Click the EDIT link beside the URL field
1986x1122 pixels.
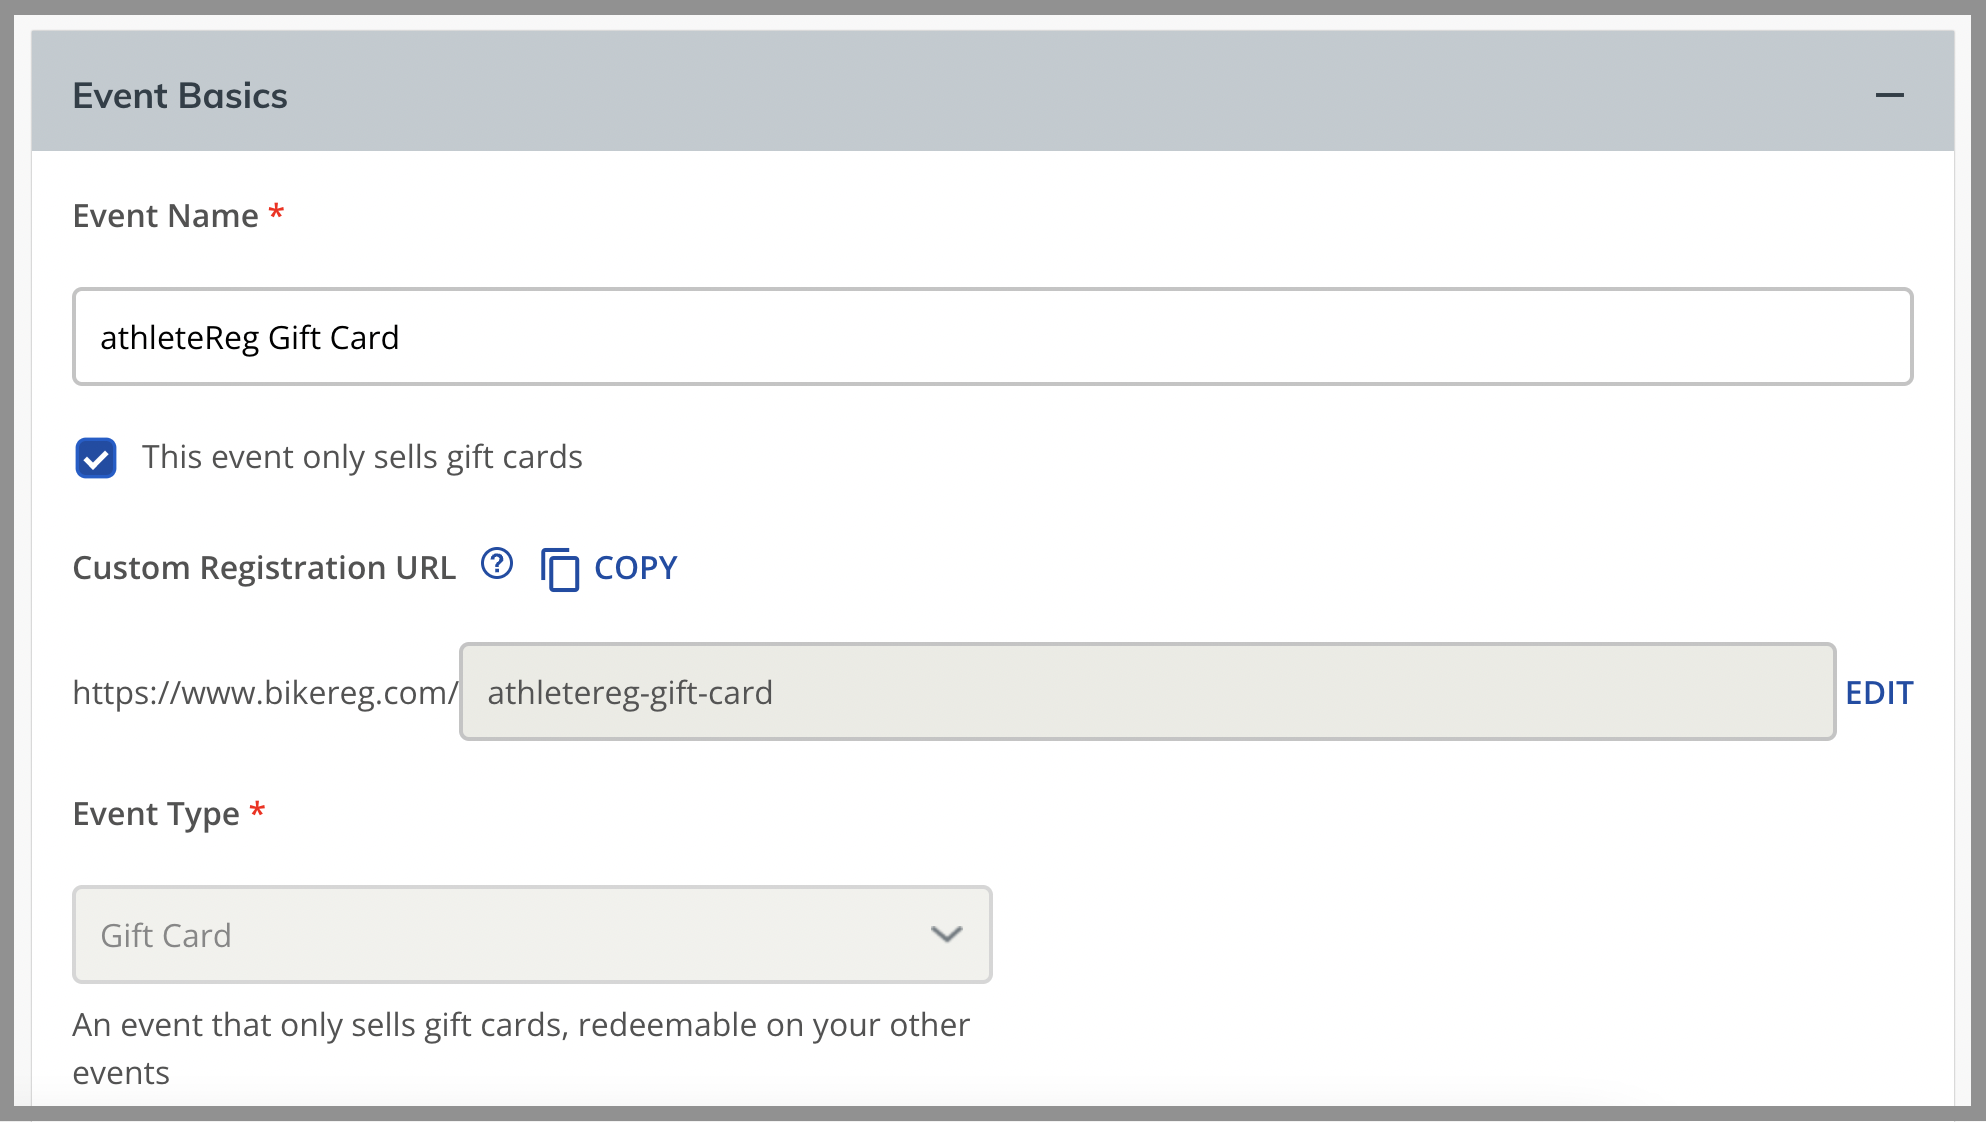pyautogui.click(x=1879, y=692)
